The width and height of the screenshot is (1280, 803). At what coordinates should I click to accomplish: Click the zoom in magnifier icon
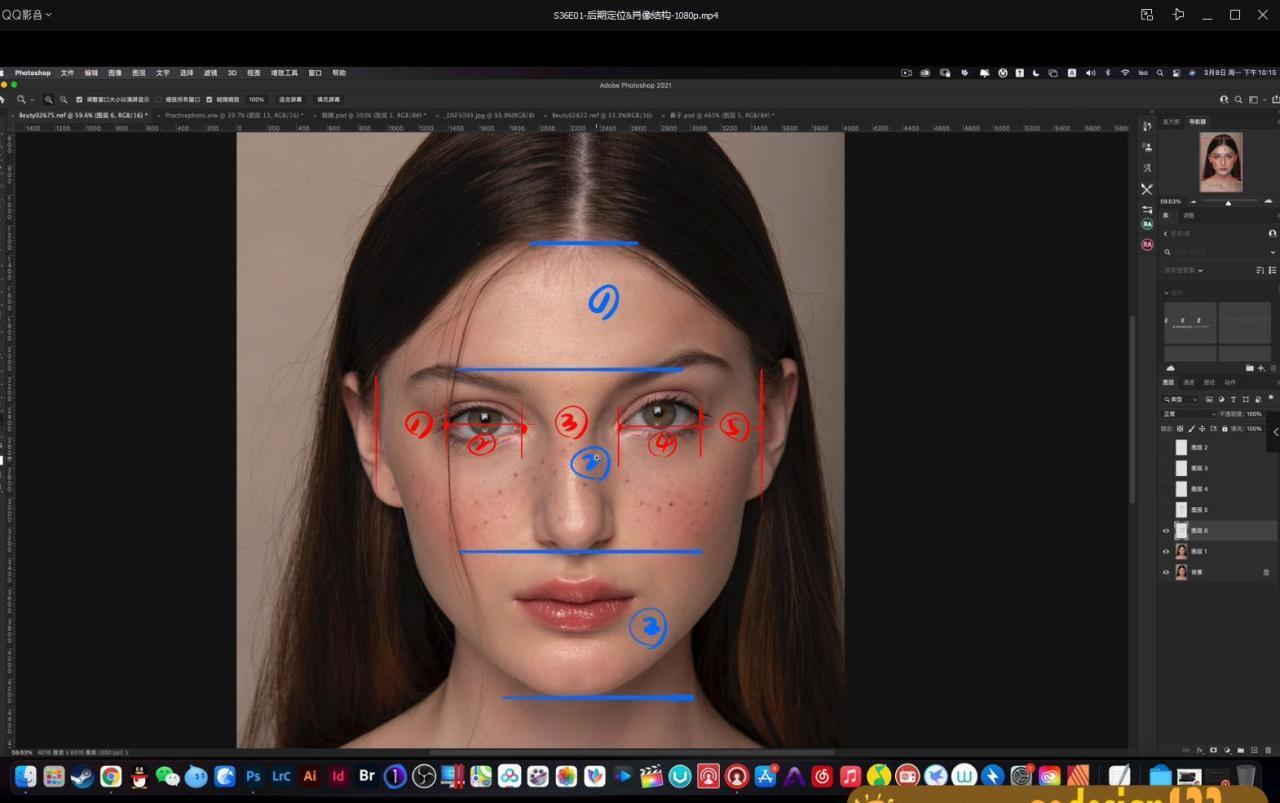coord(48,100)
